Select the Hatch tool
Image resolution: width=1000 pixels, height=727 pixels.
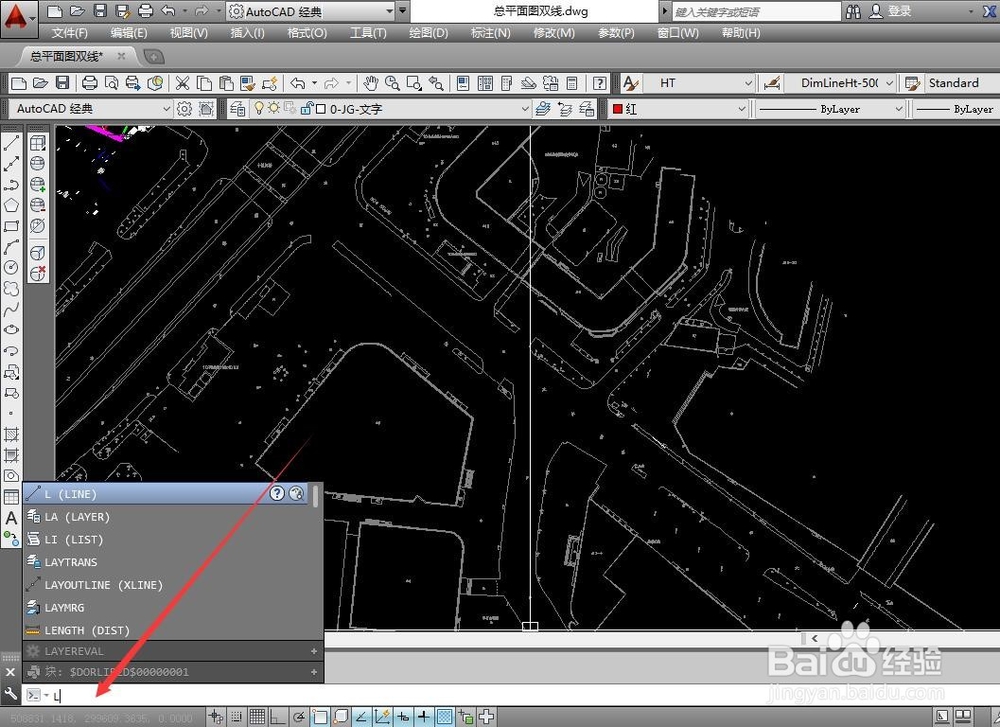click(11, 434)
